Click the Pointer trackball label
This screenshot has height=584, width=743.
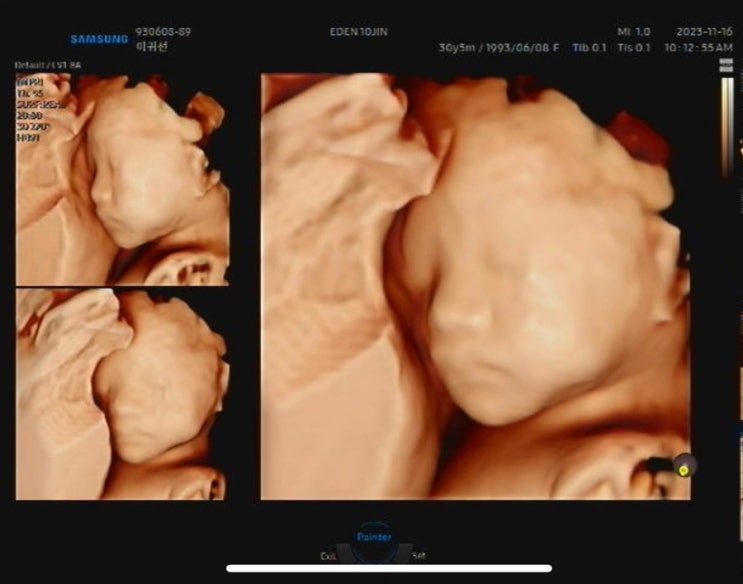click(x=374, y=537)
